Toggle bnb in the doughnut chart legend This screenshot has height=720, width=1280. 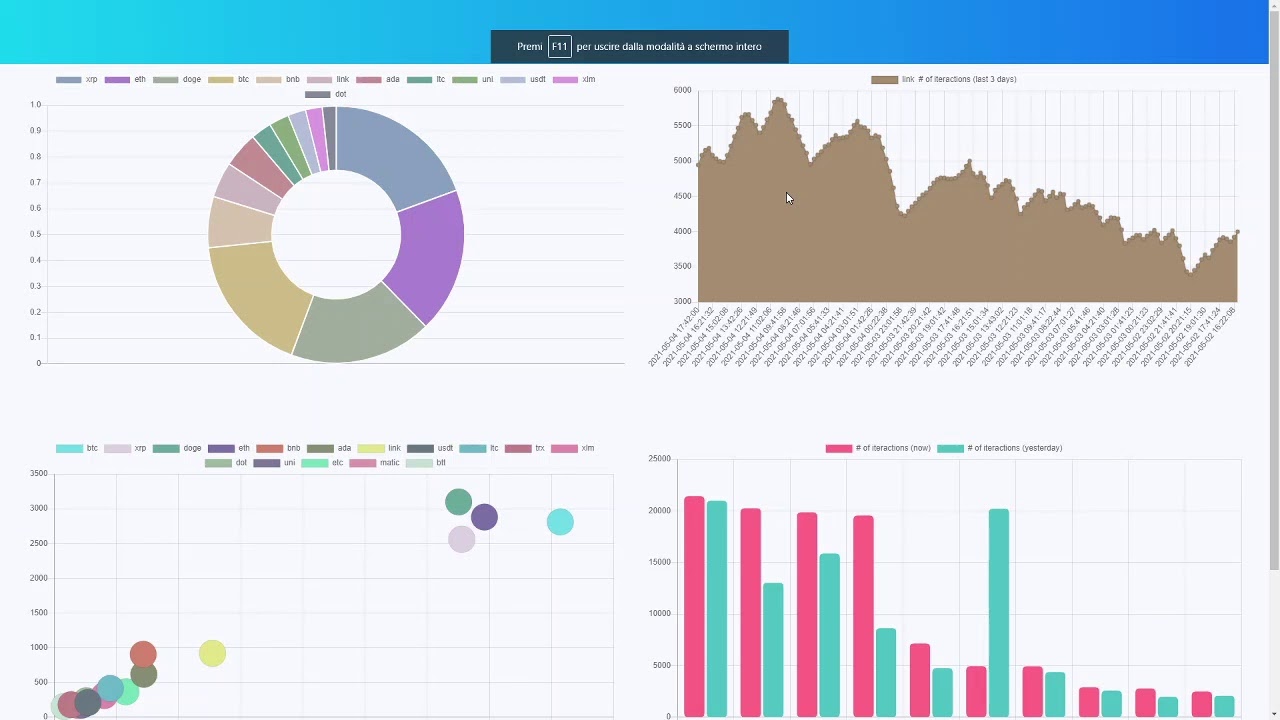(x=278, y=79)
